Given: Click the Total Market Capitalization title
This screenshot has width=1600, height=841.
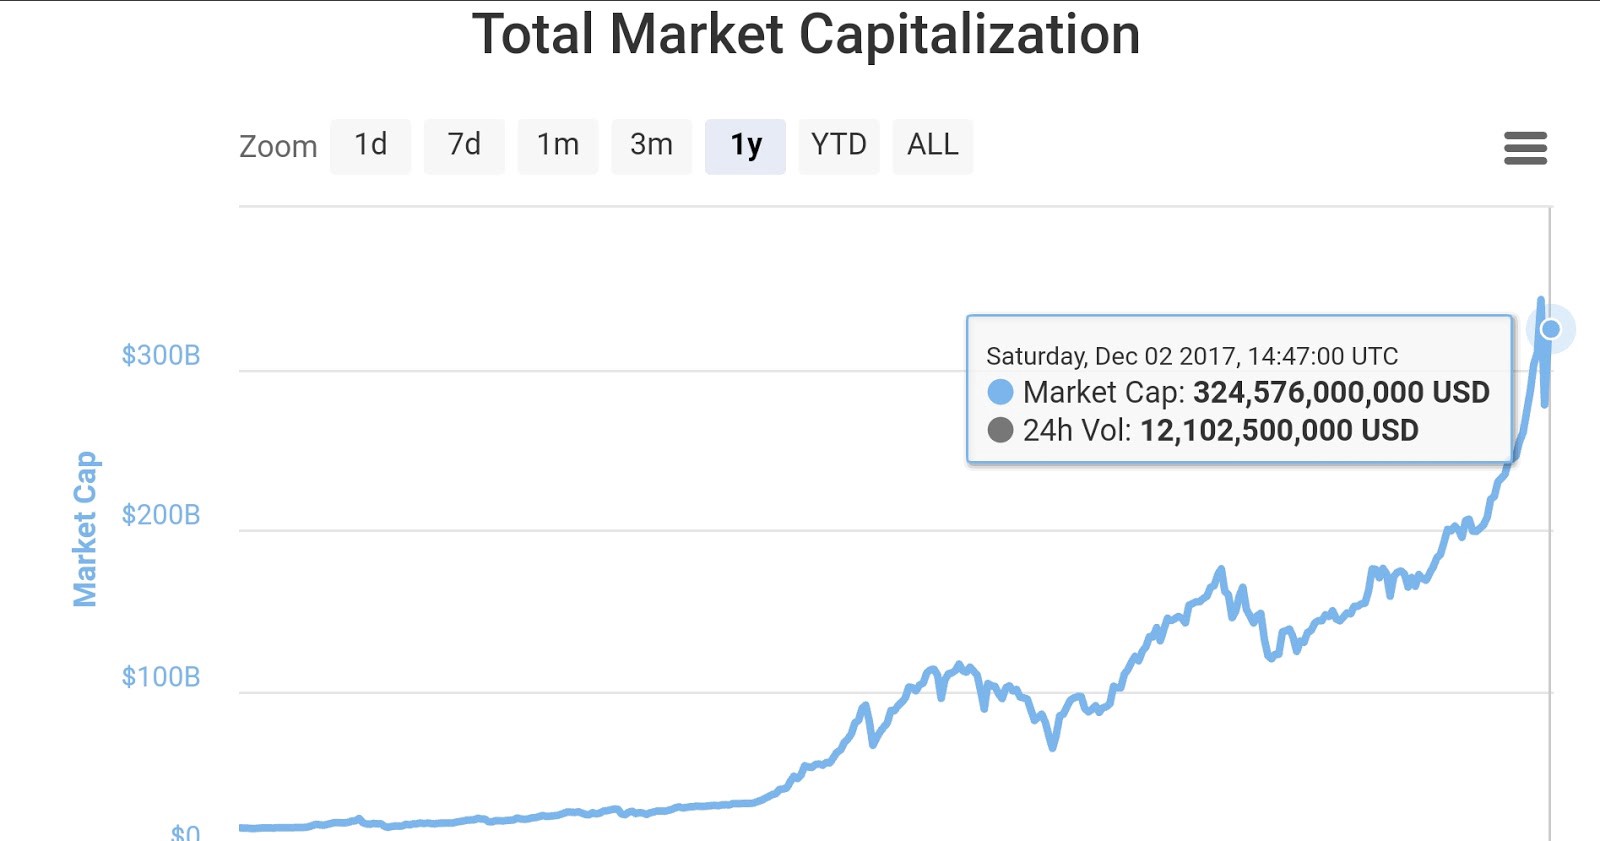Looking at the screenshot, I should [806, 35].
